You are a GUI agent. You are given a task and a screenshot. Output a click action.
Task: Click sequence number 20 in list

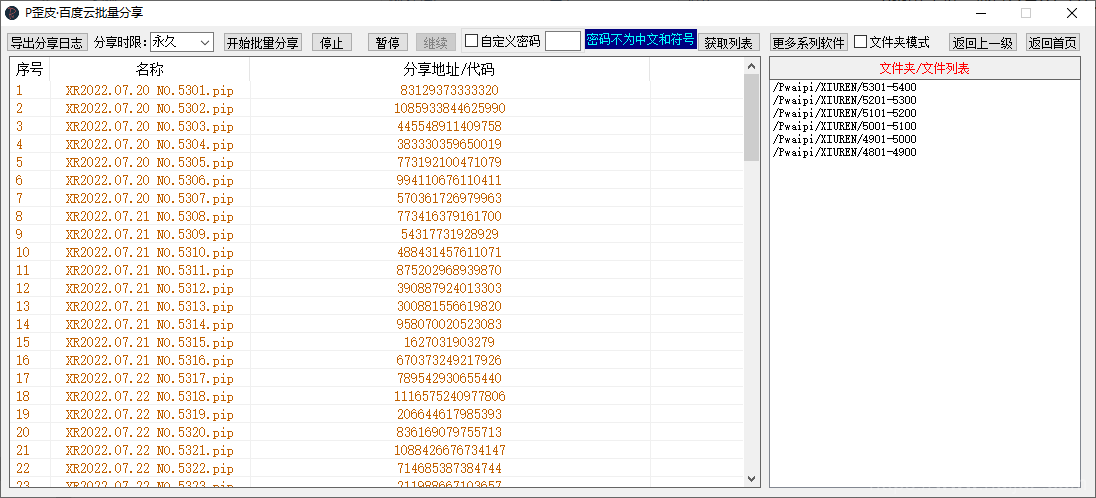point(23,432)
